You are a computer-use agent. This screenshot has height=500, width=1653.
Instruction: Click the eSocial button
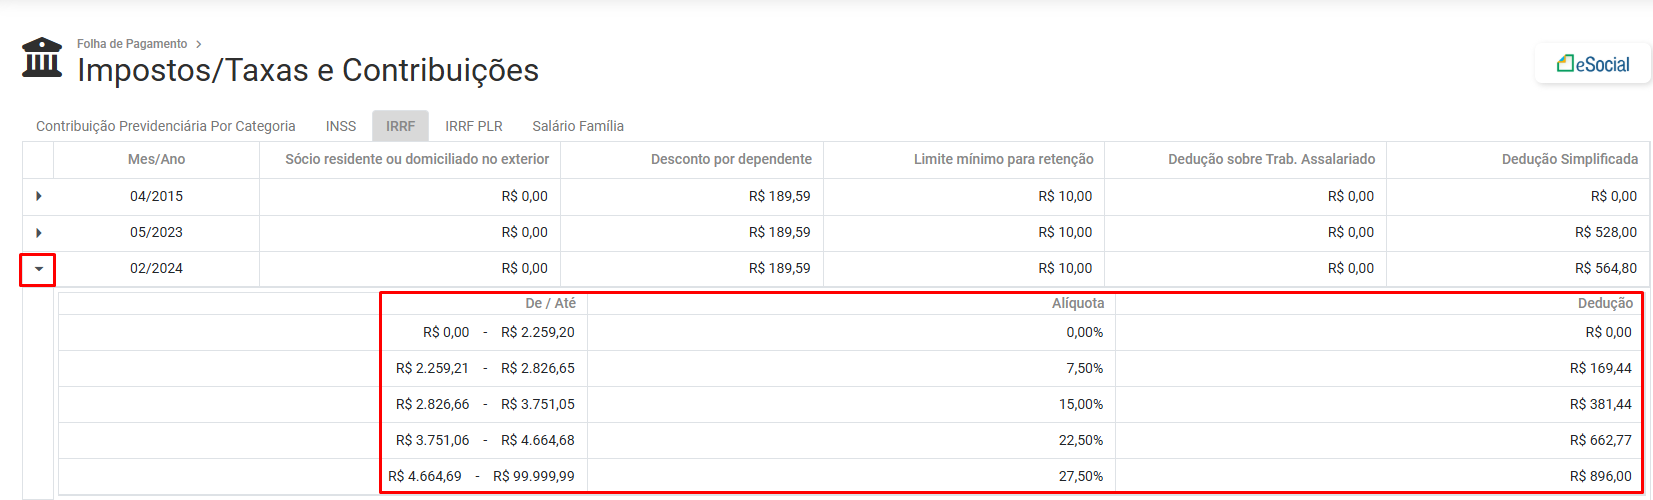pos(1592,64)
